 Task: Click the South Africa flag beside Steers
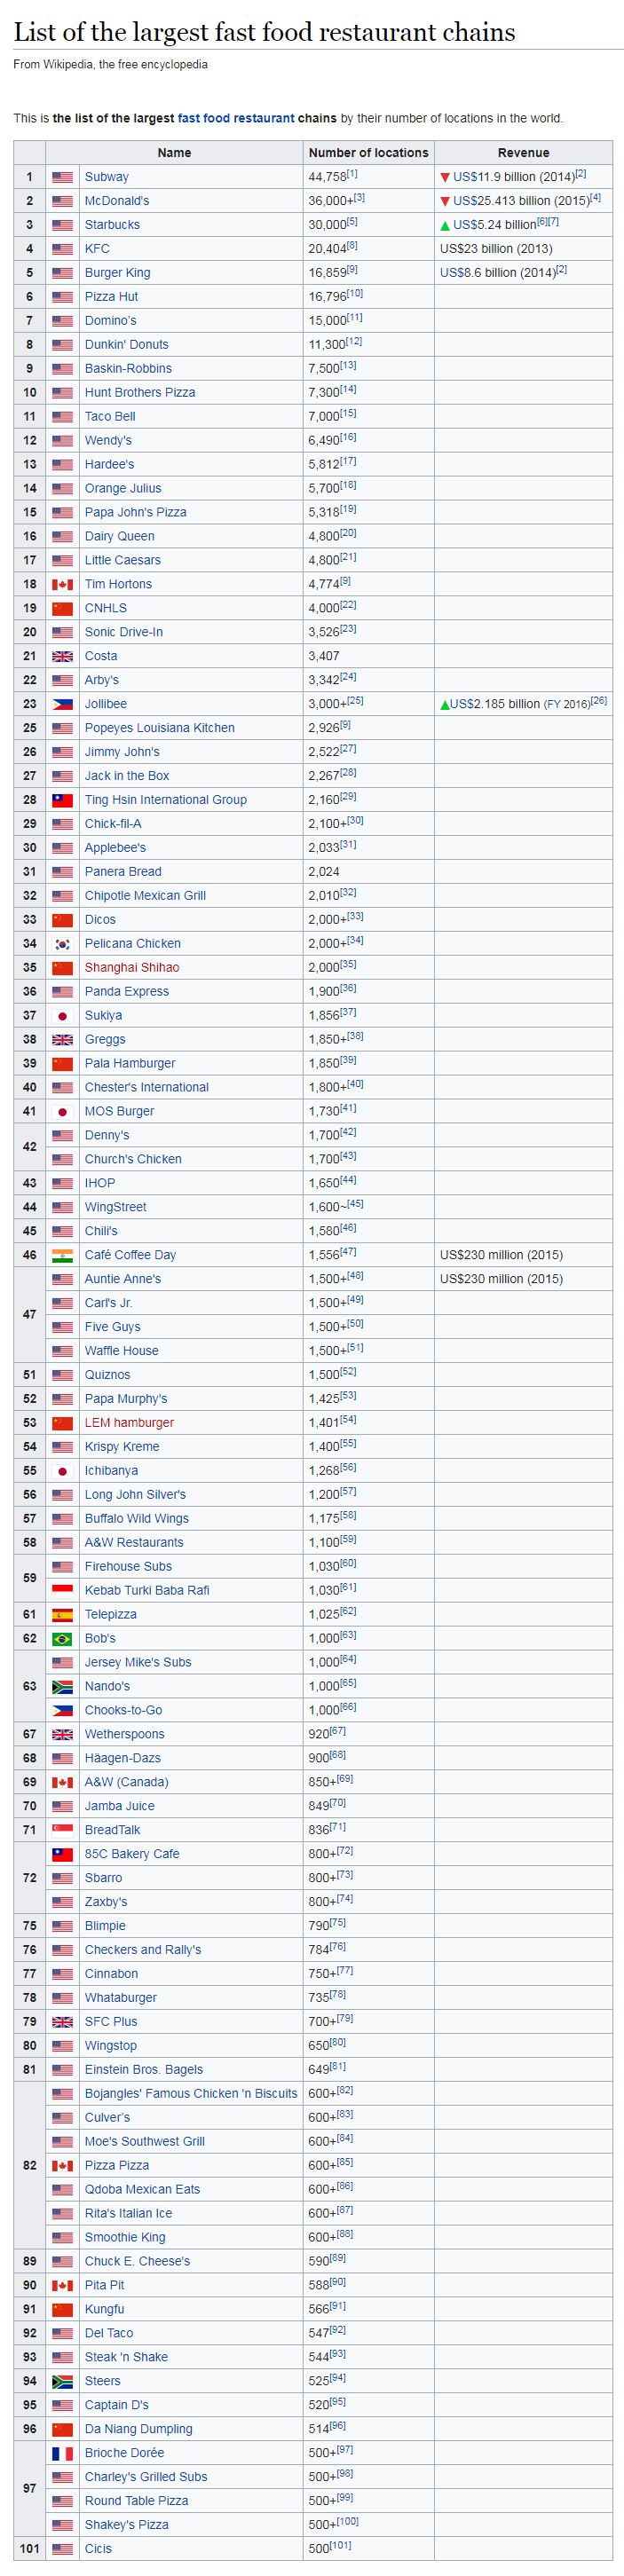[x=62, y=2381]
